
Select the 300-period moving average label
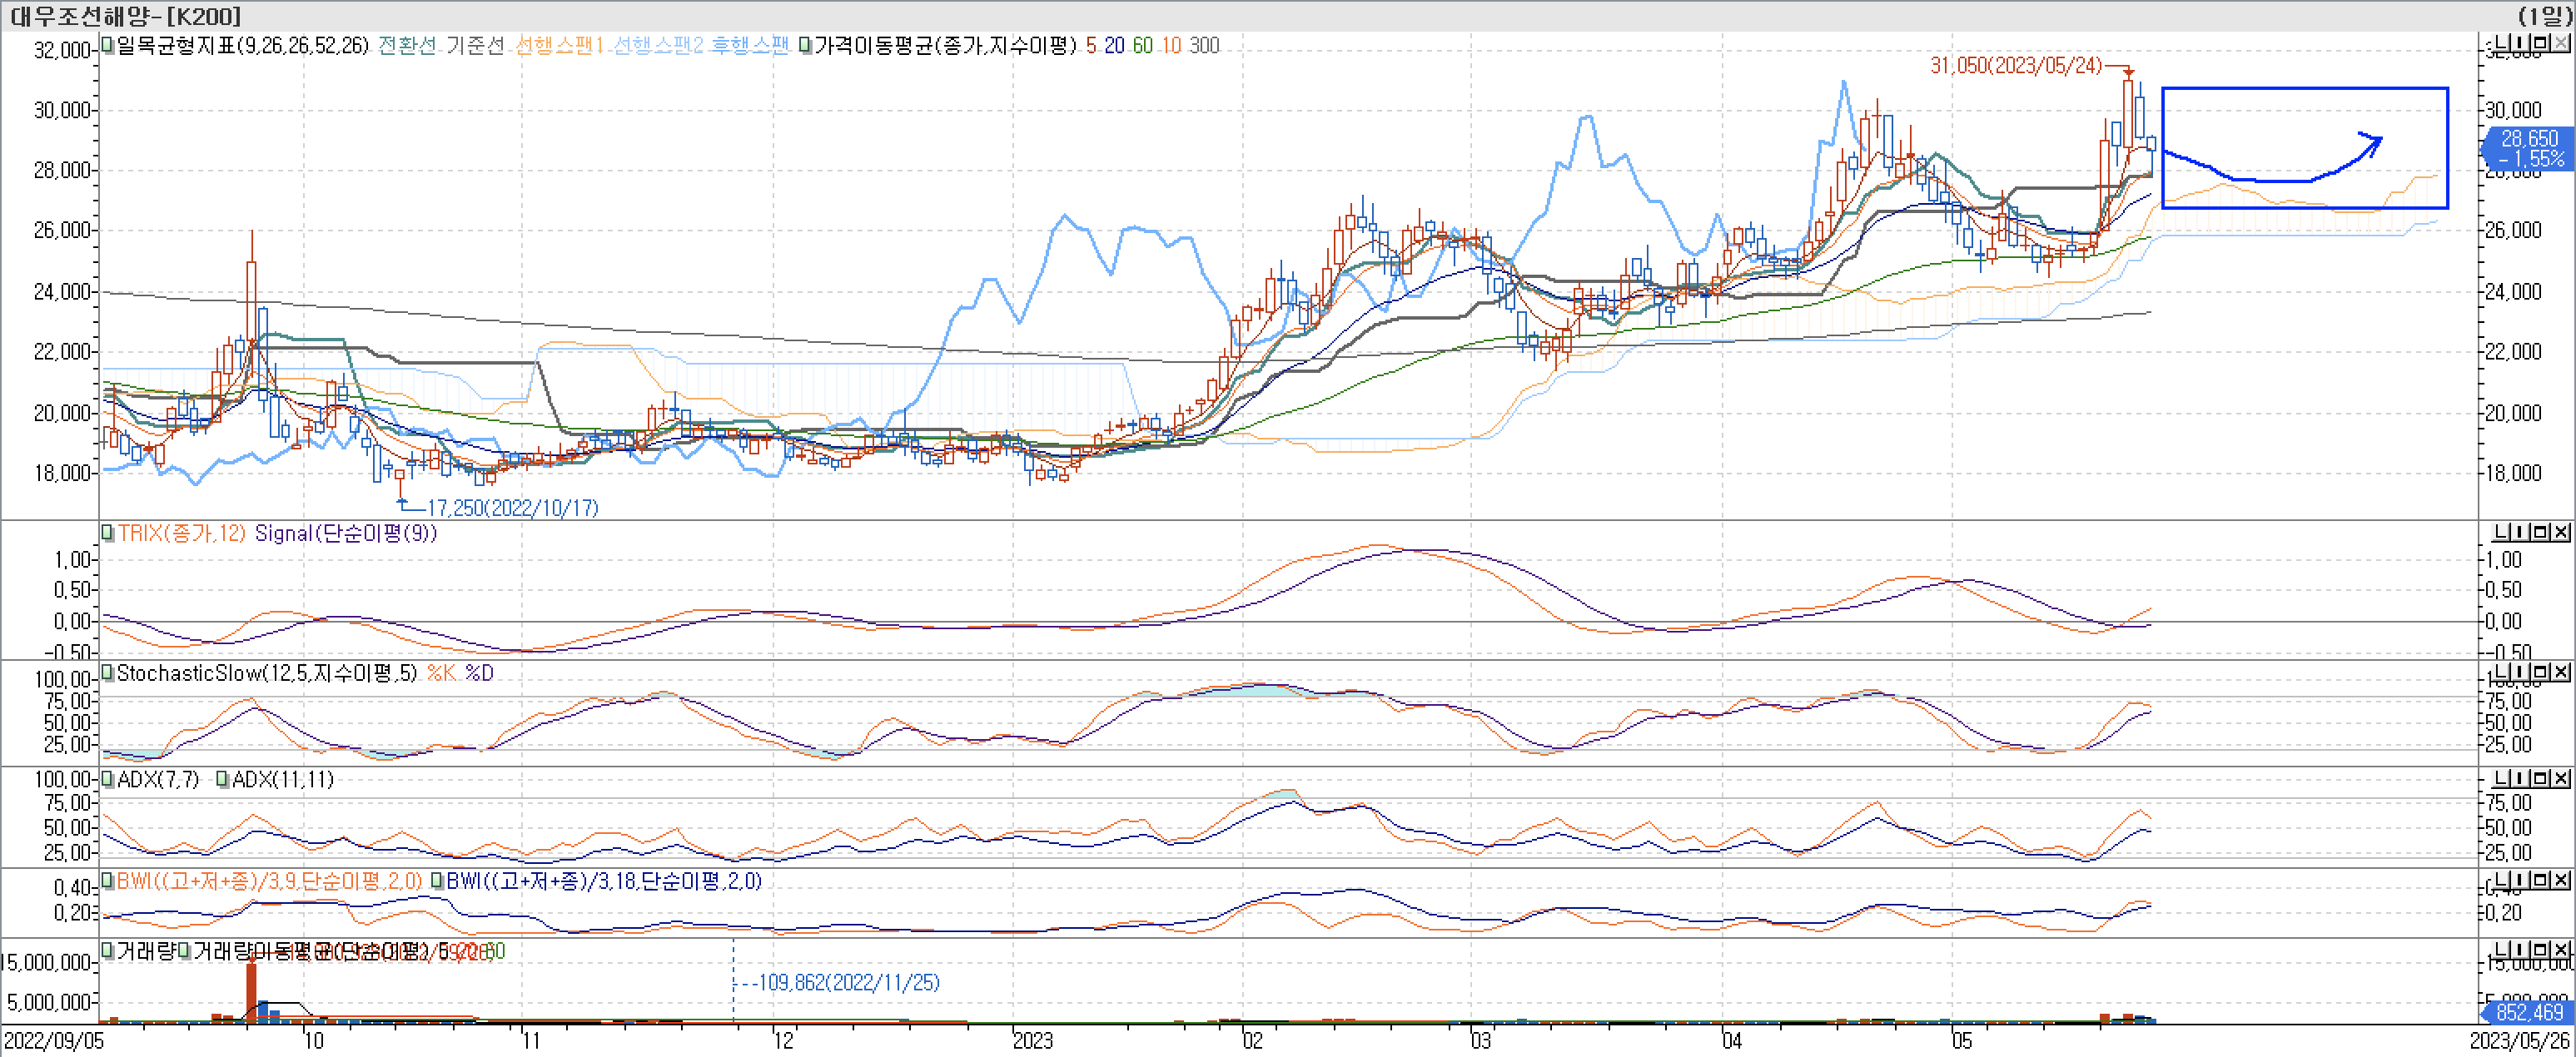(x=1204, y=46)
